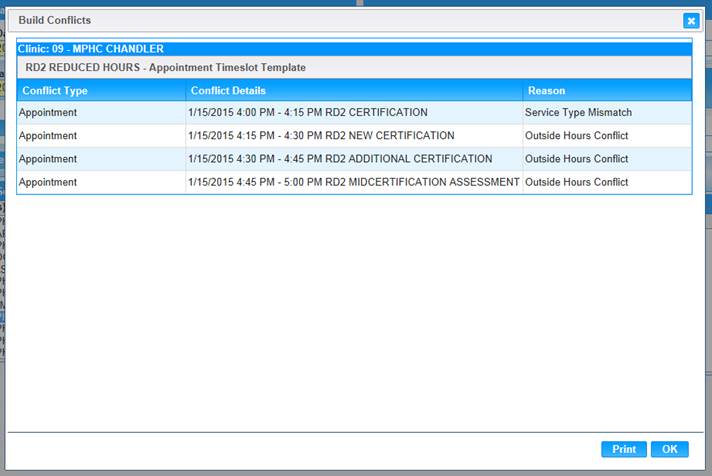Image resolution: width=712 pixels, height=476 pixels.
Task: Select Clinic: 09 - MPHC CHANDLER header
Action: pyautogui.click(x=354, y=49)
